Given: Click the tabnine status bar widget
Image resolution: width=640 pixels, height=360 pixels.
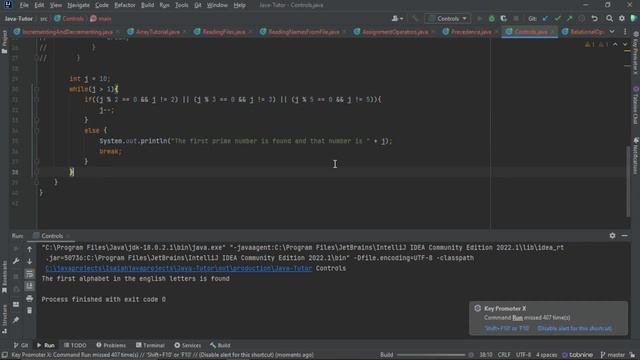Looking at the screenshot, I should [x=578, y=355].
